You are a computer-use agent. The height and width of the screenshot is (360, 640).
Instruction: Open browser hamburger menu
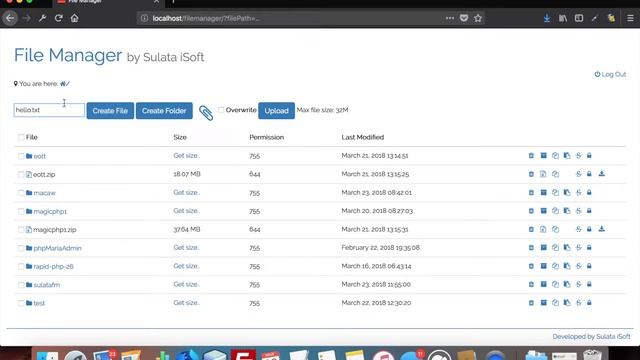coord(630,18)
